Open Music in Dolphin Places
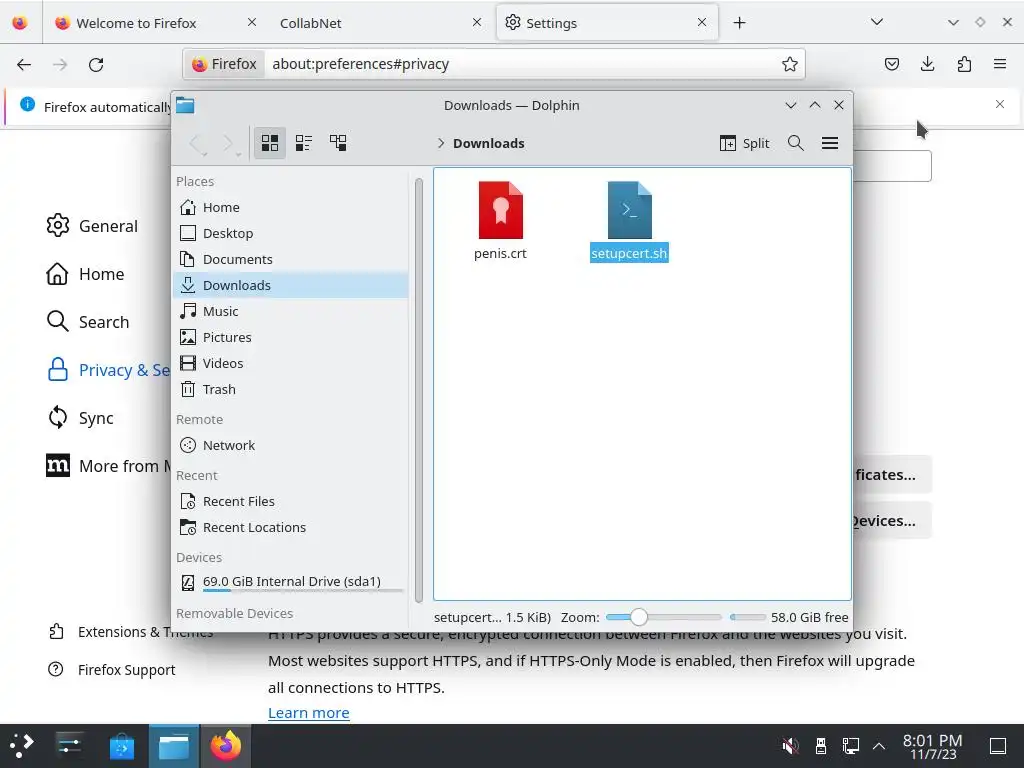1024x768 pixels. pos(291,312)
